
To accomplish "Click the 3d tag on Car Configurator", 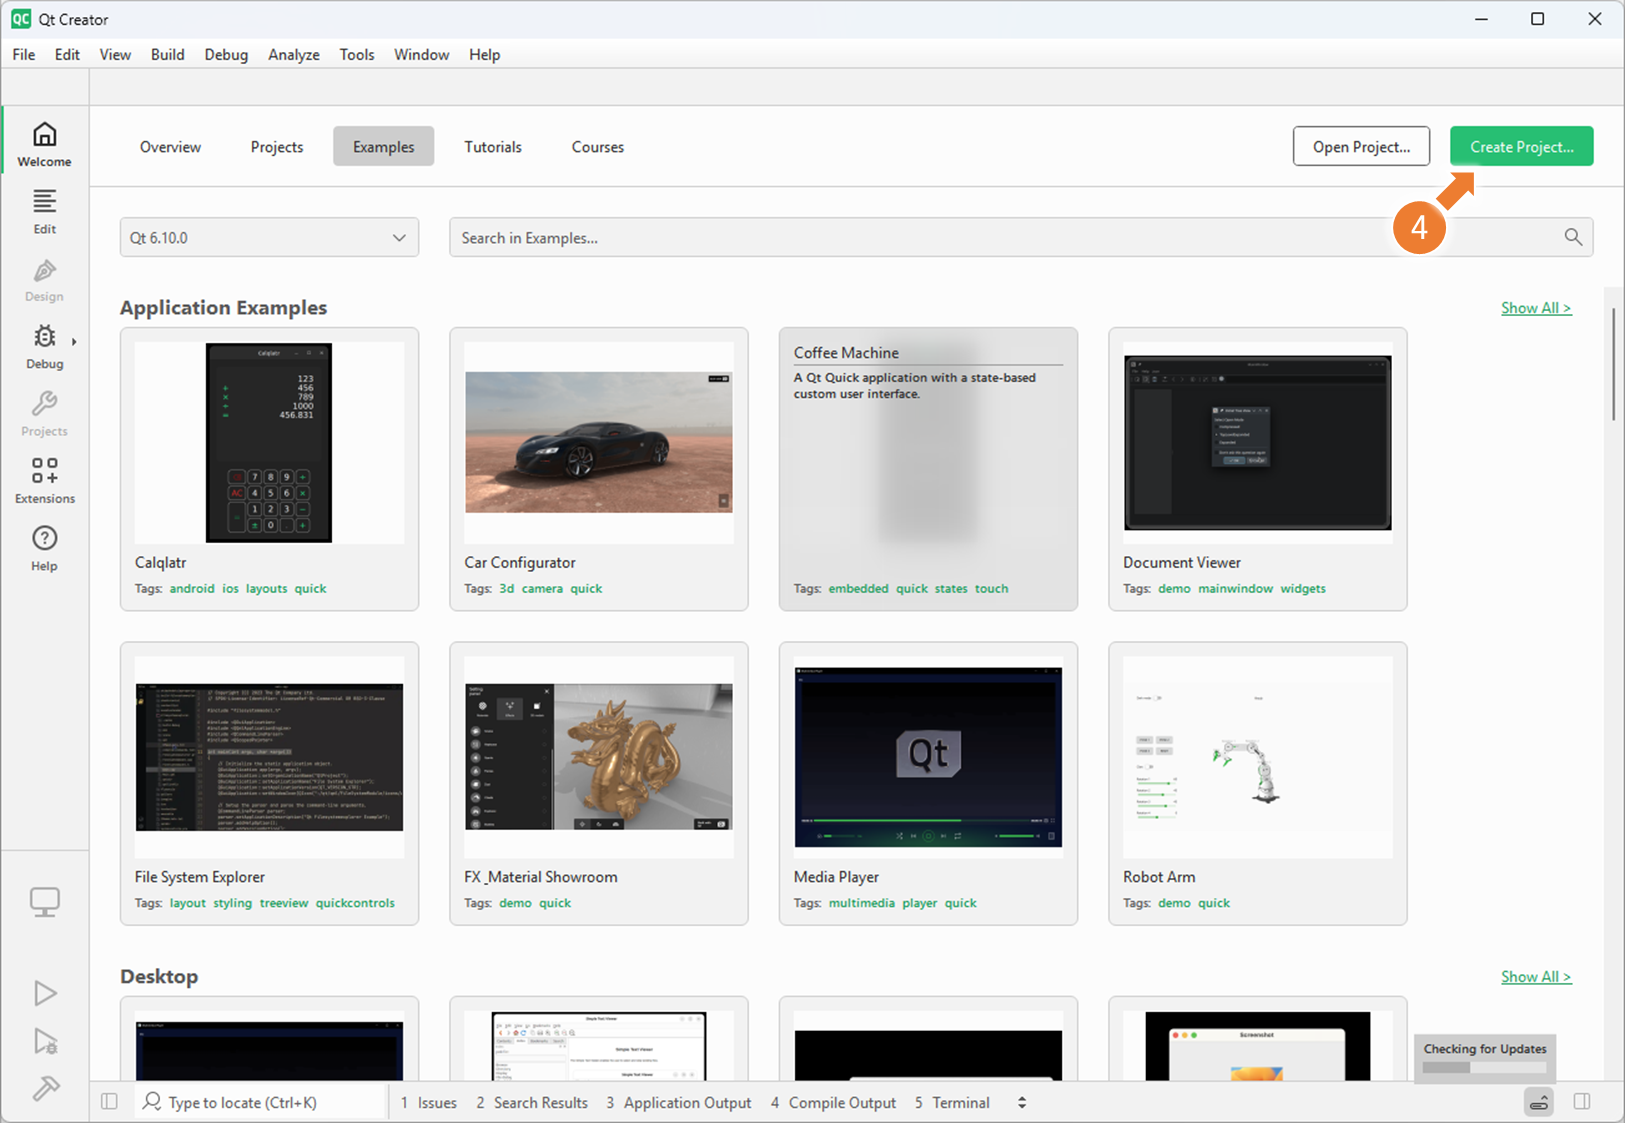I will 507,588.
